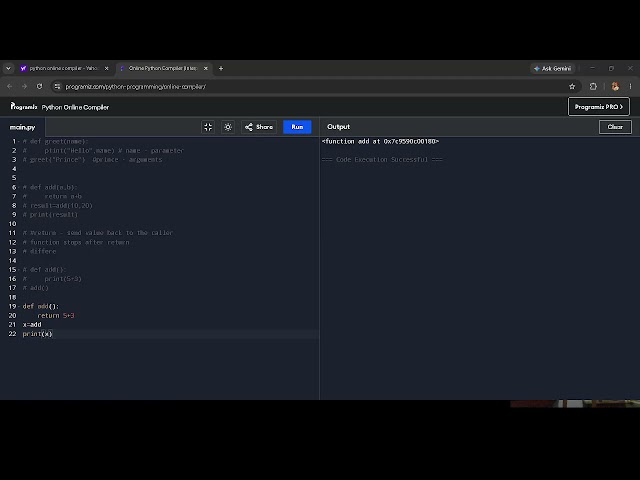Close the Yahoo search tab

coord(107,68)
